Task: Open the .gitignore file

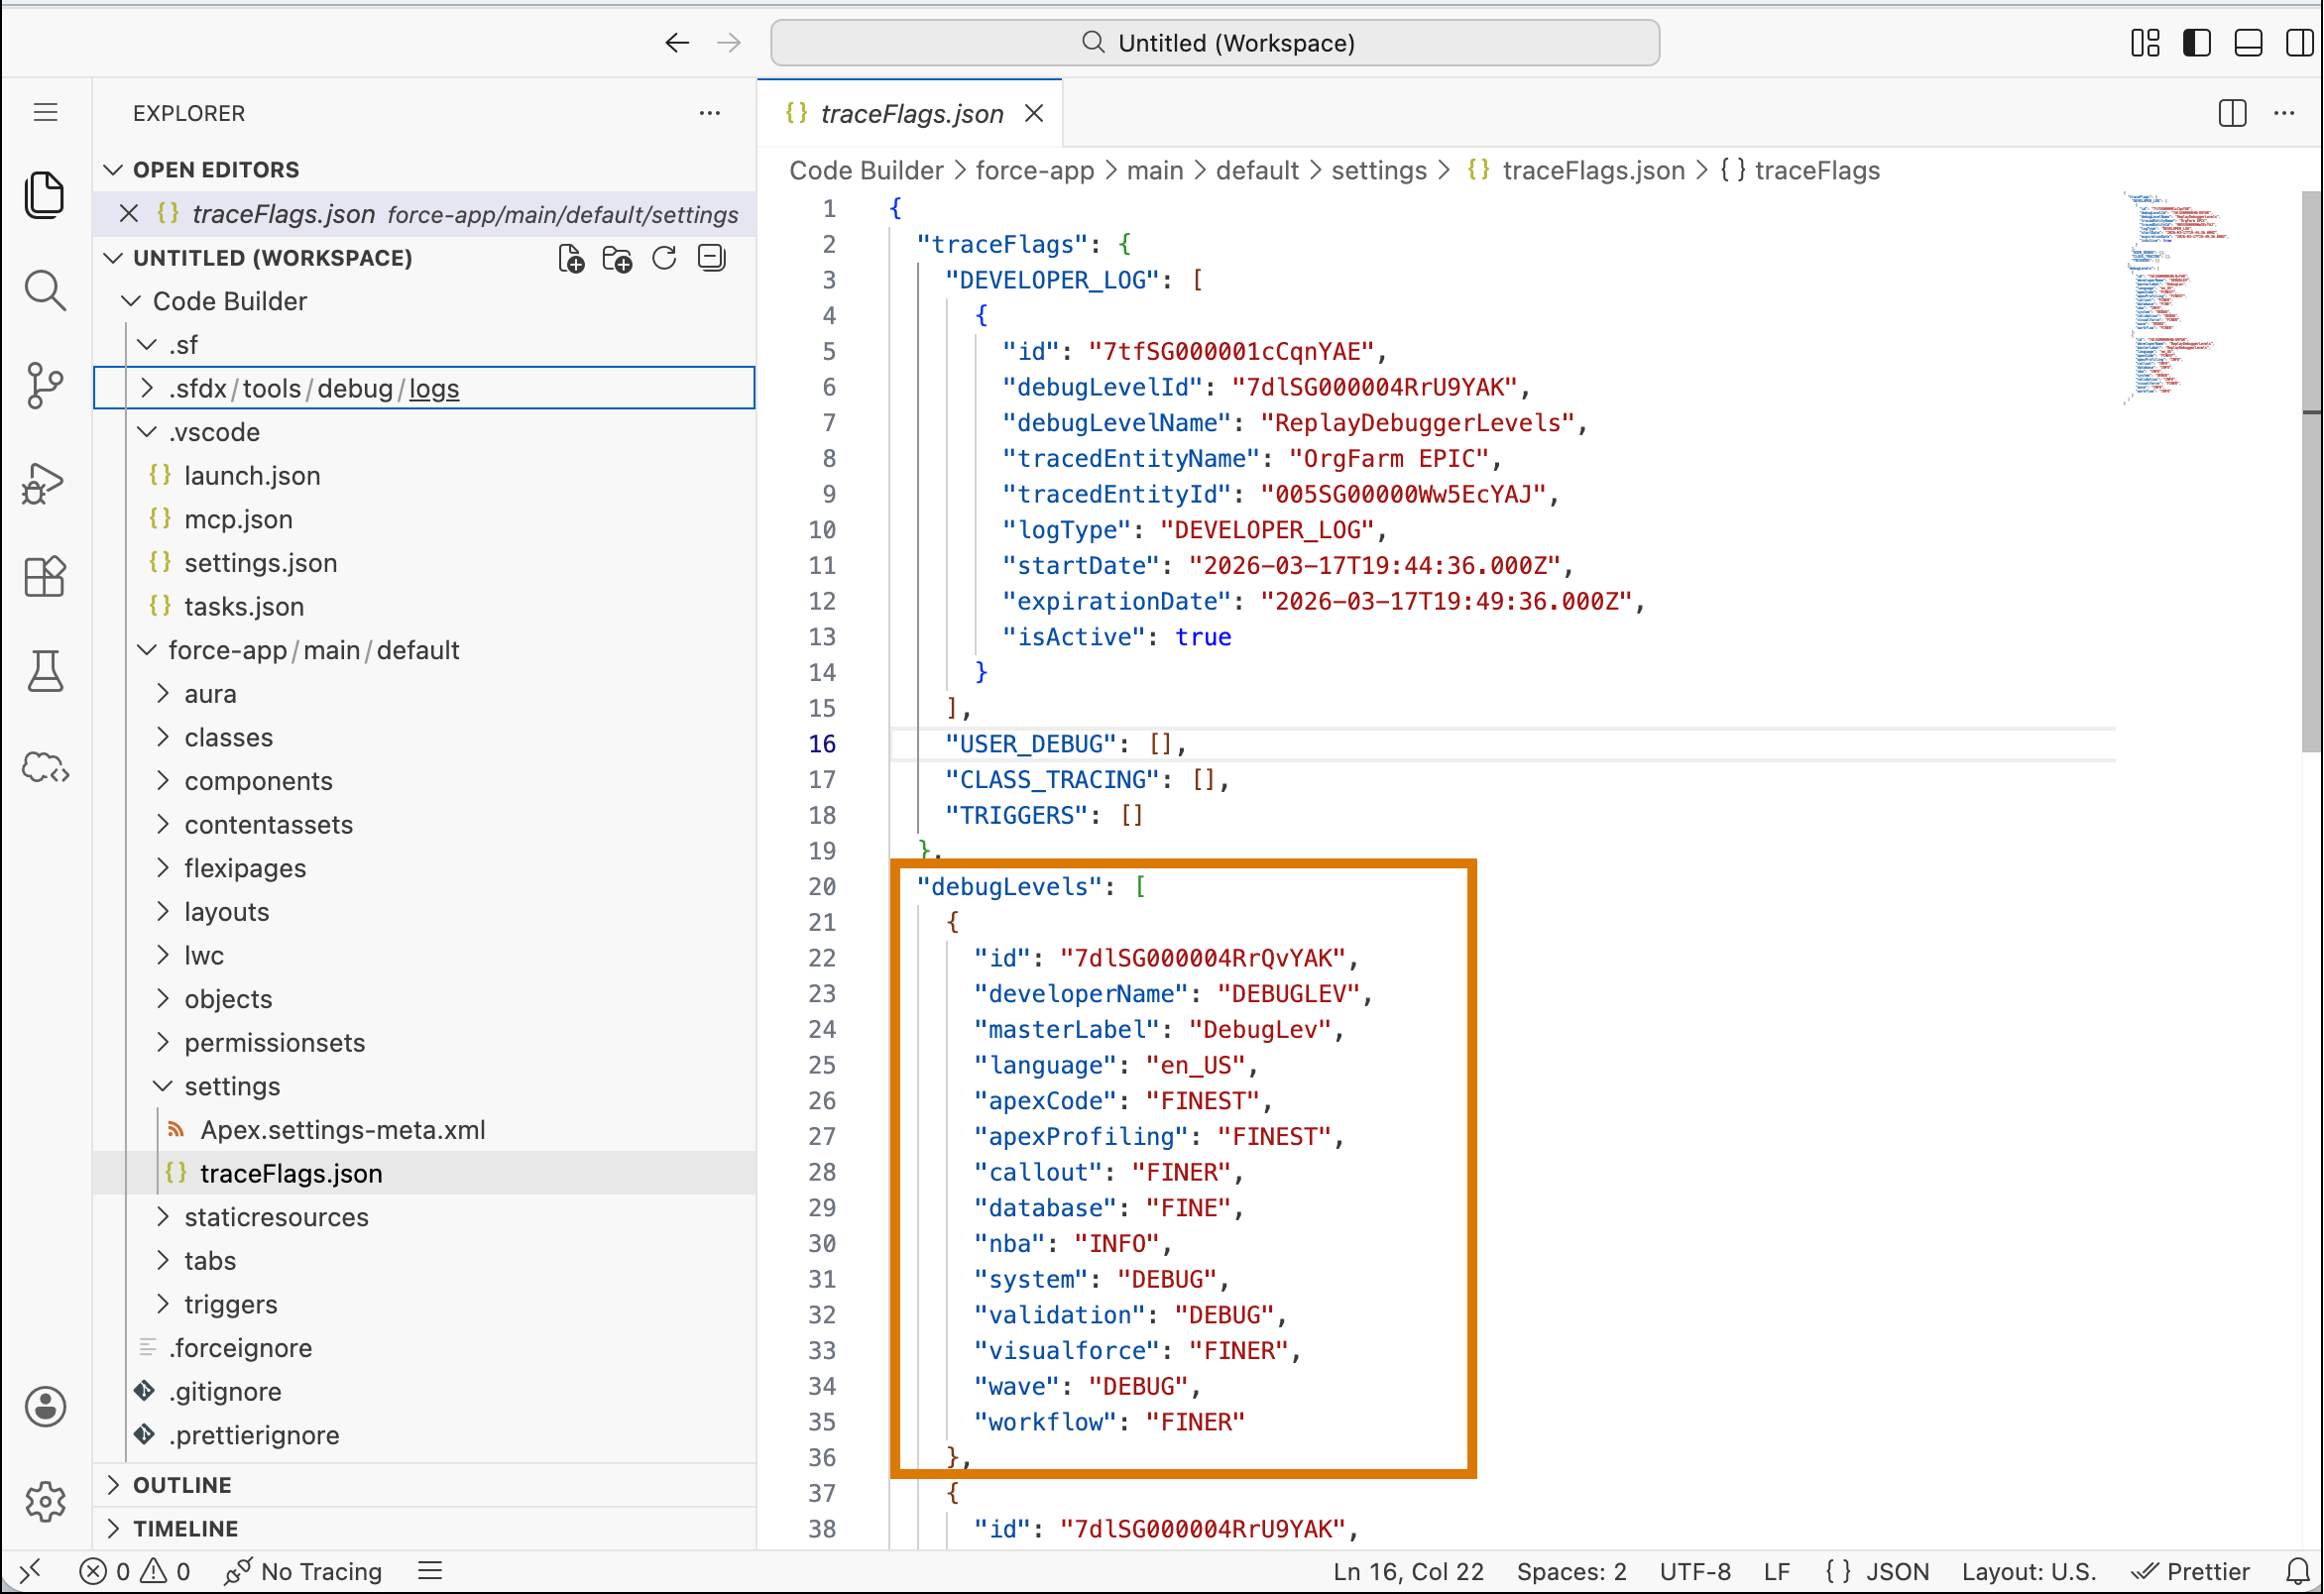Action: click(x=425, y=1391)
